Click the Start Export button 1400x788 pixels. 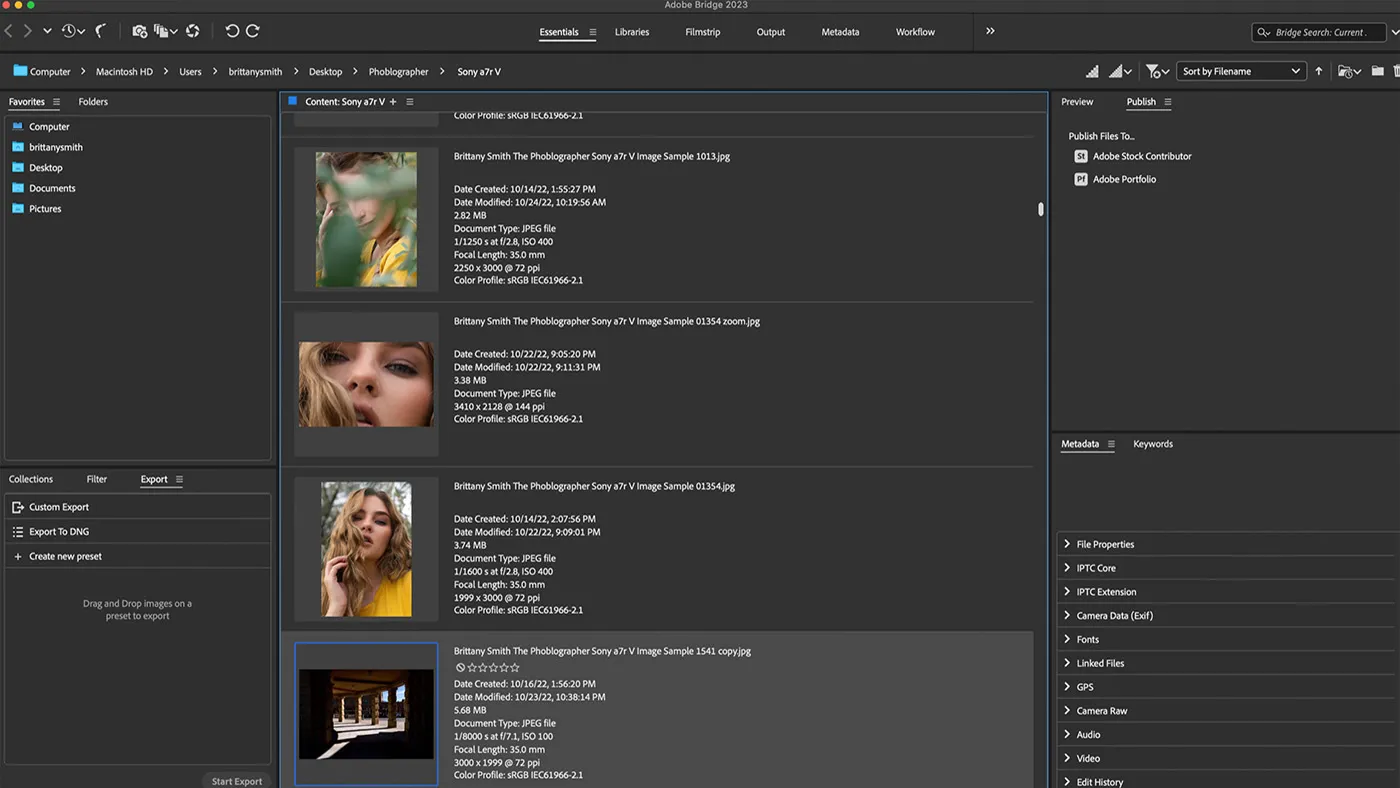point(236,781)
